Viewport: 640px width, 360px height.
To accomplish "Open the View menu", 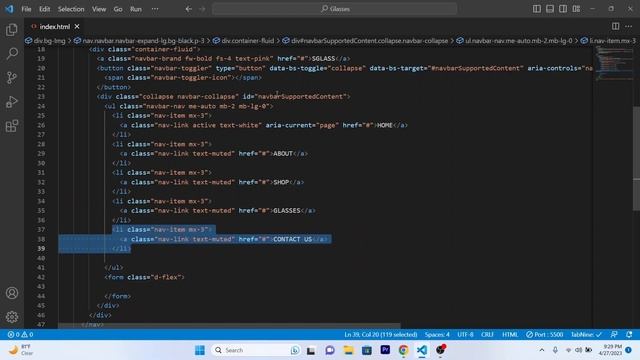I will coord(99,9).
